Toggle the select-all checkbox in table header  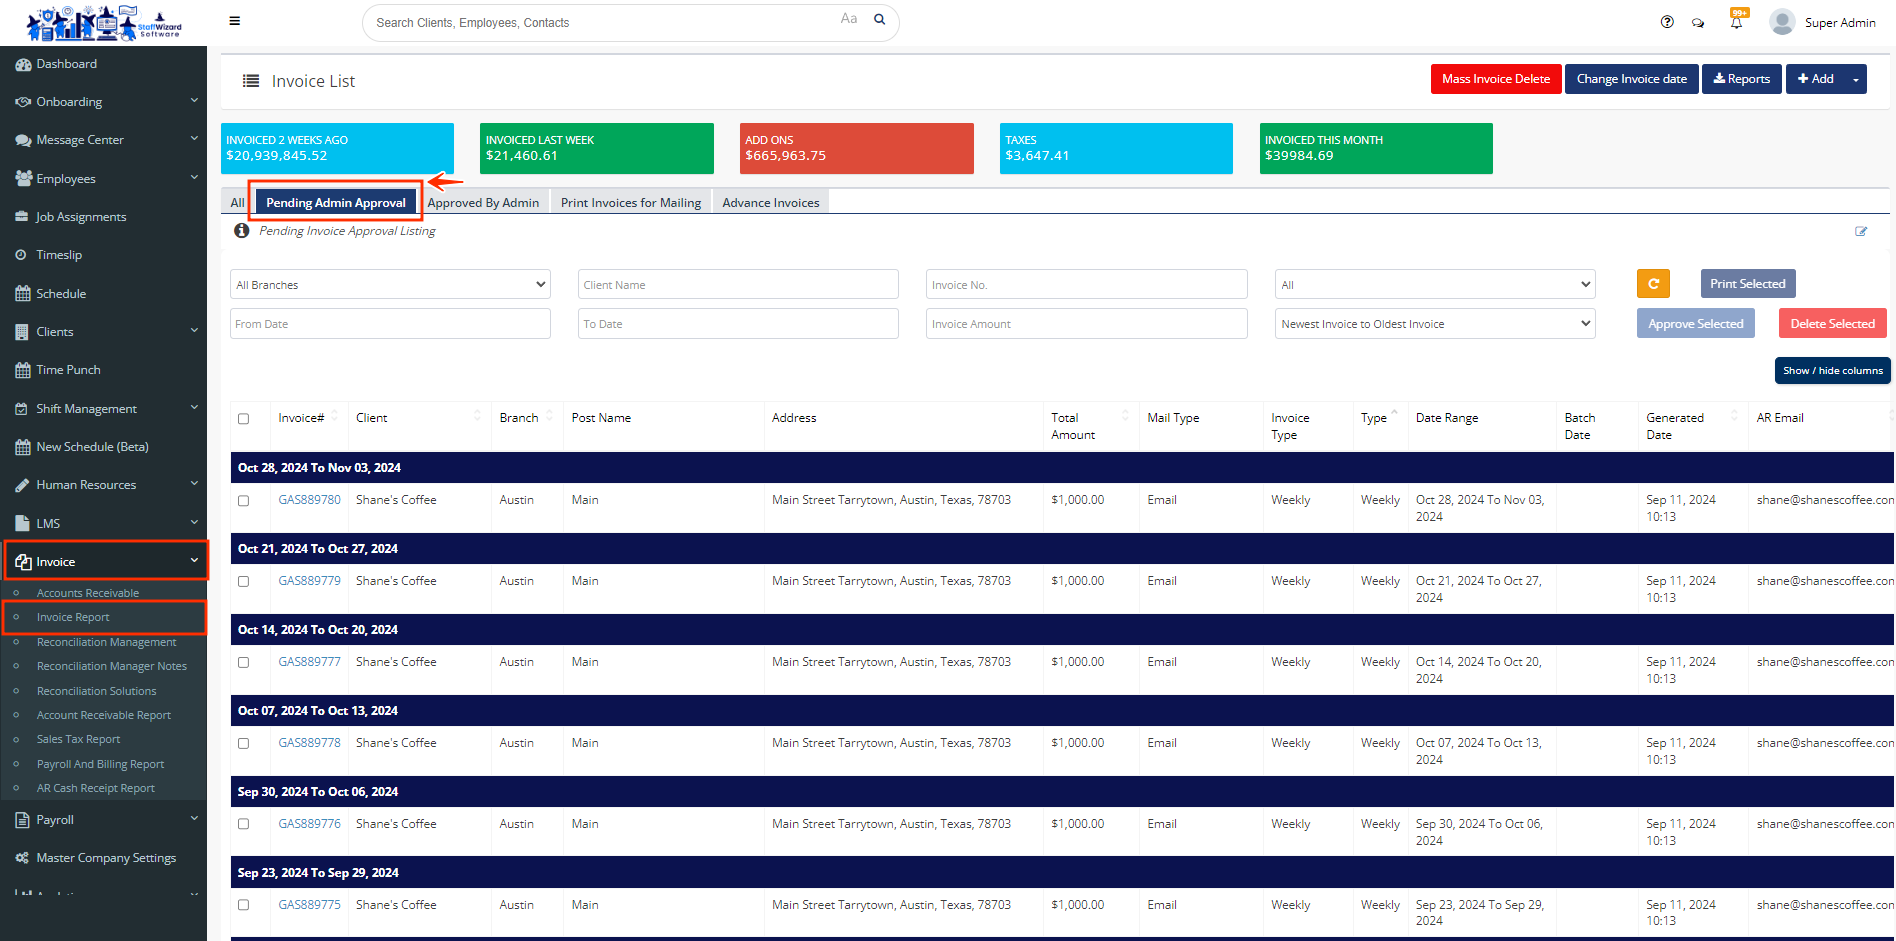(244, 419)
